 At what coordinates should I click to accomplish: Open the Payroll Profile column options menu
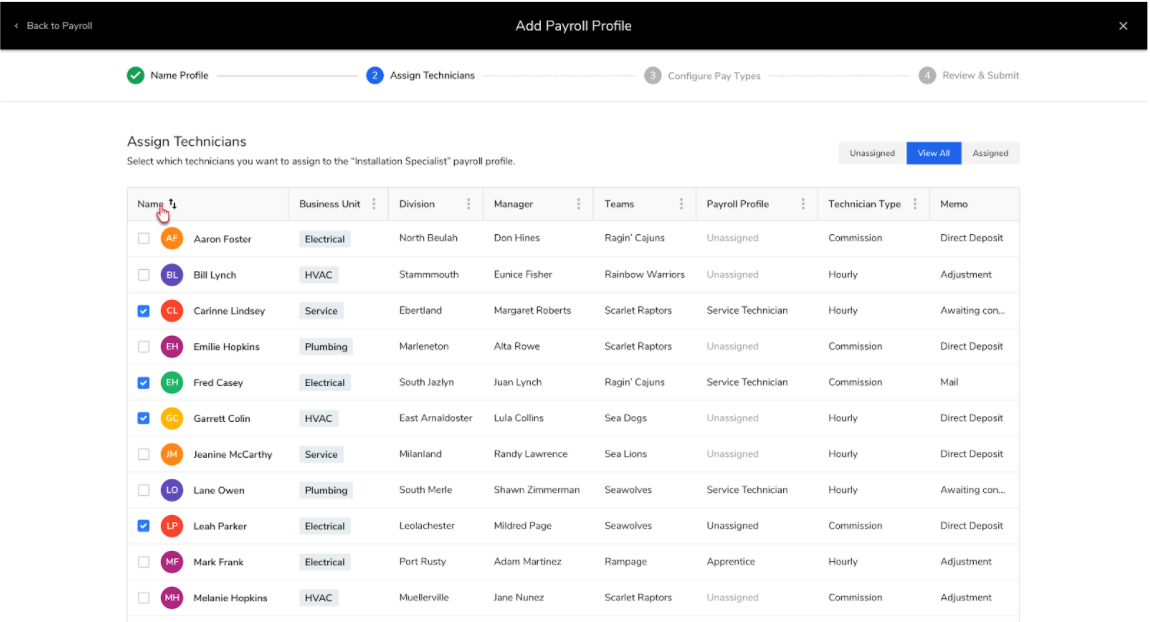point(803,204)
